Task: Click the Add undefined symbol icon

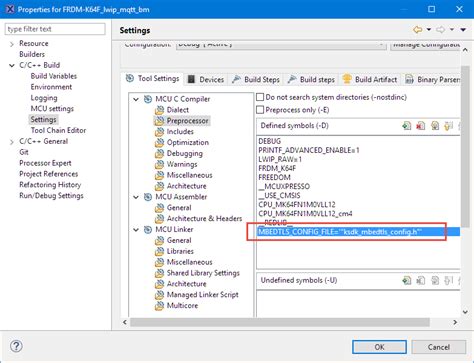Action: tap(407, 281)
